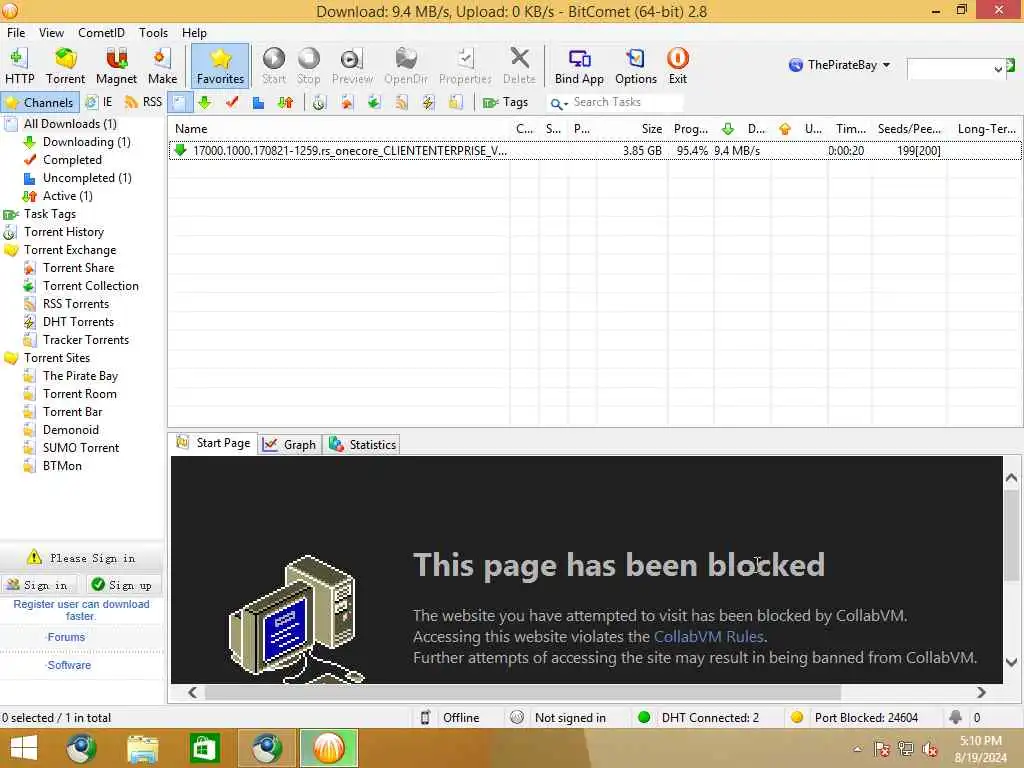The height and width of the screenshot is (768, 1024).
Task: Open the Make torrent tool
Action: point(162,67)
